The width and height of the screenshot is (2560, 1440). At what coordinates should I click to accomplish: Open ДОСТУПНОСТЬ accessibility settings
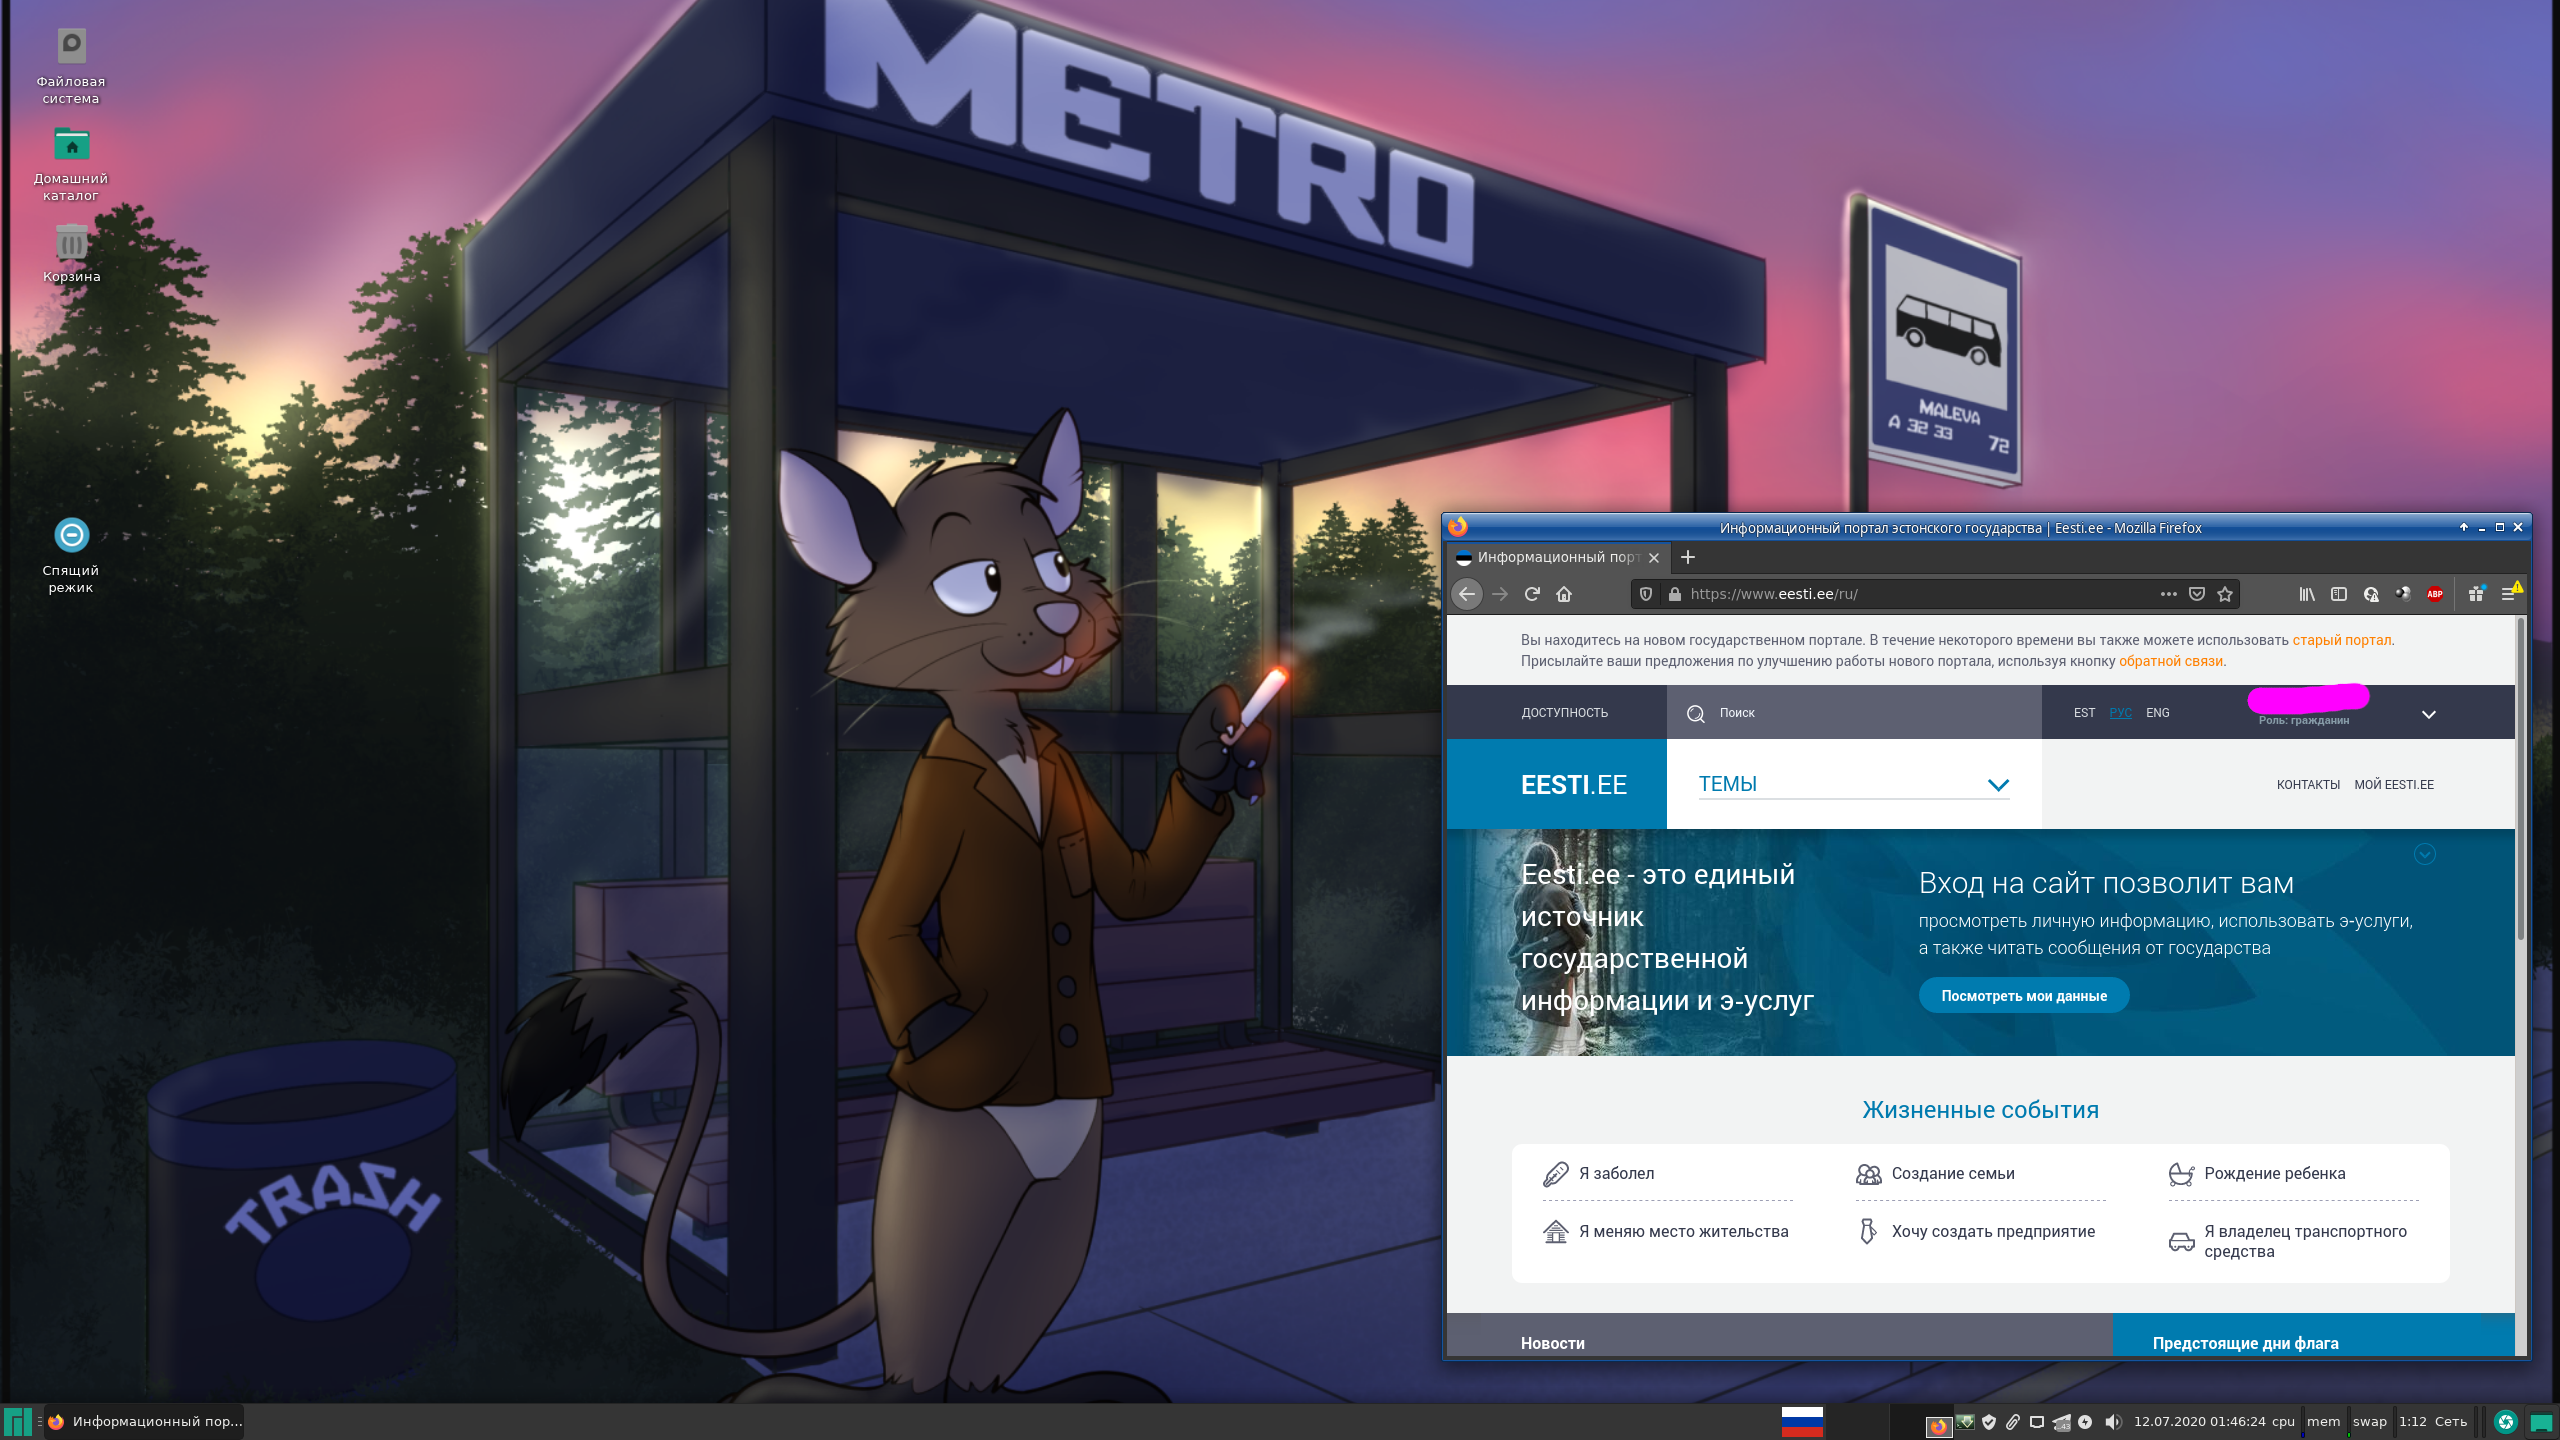pos(1565,713)
